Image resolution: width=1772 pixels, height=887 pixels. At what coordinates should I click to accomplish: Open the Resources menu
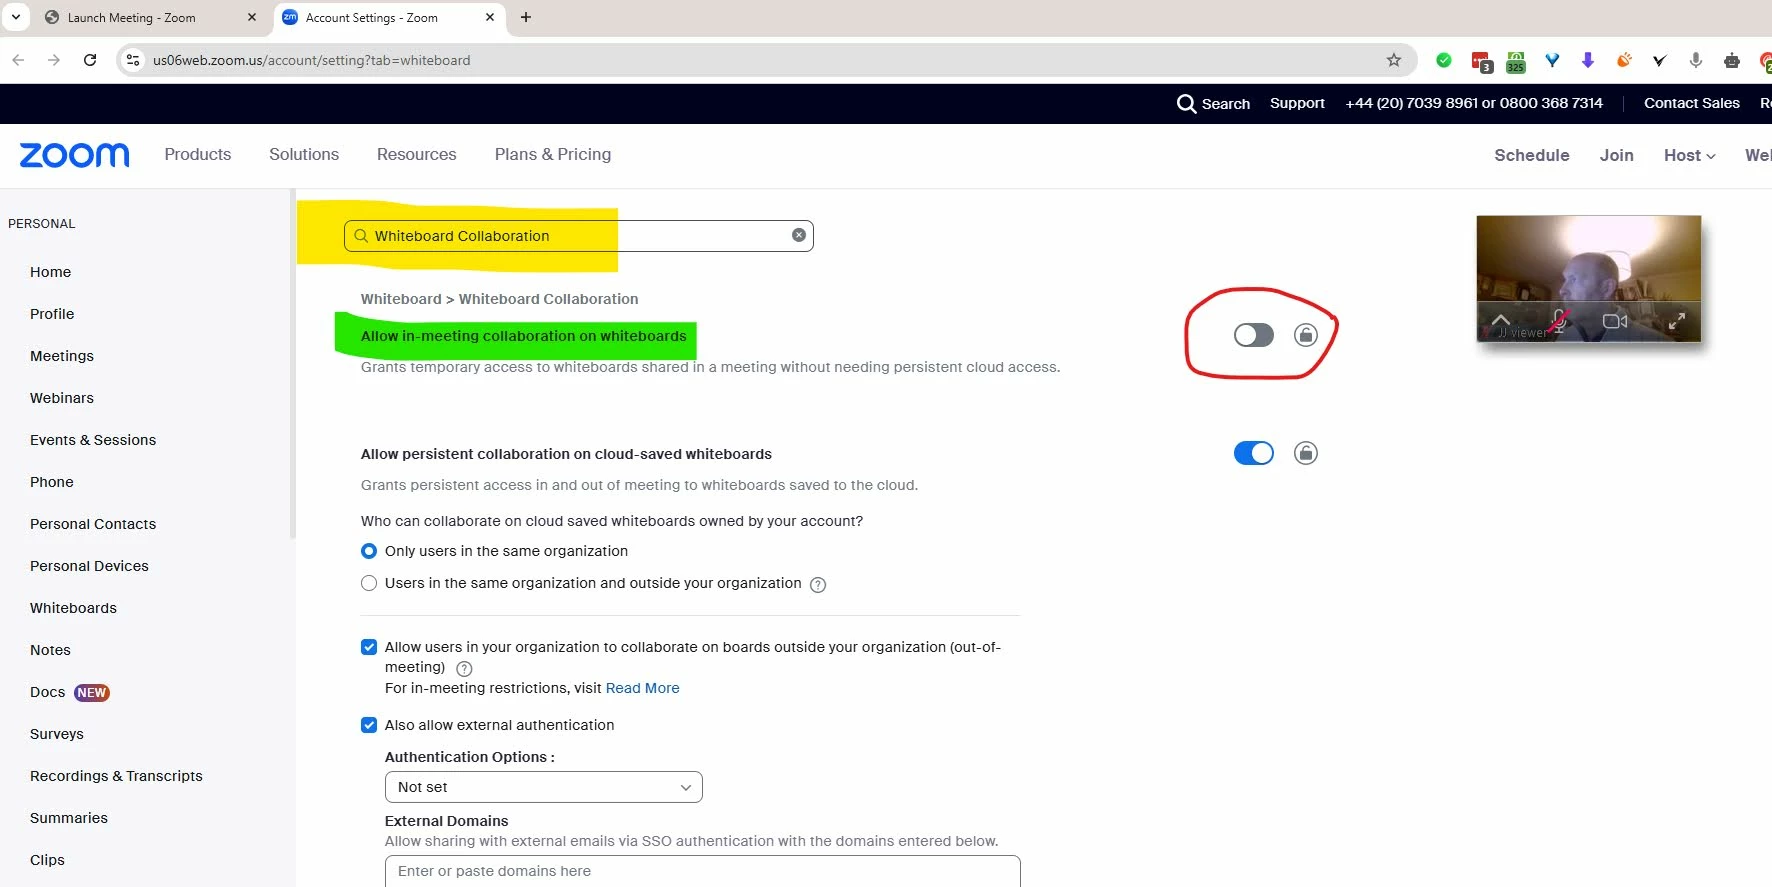417,154
